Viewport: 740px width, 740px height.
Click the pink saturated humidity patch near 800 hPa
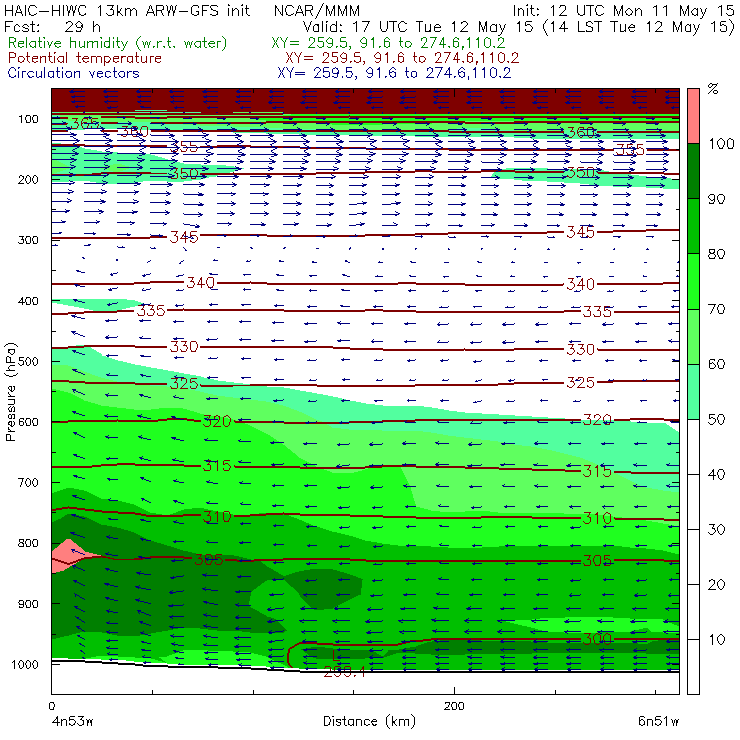point(68,556)
